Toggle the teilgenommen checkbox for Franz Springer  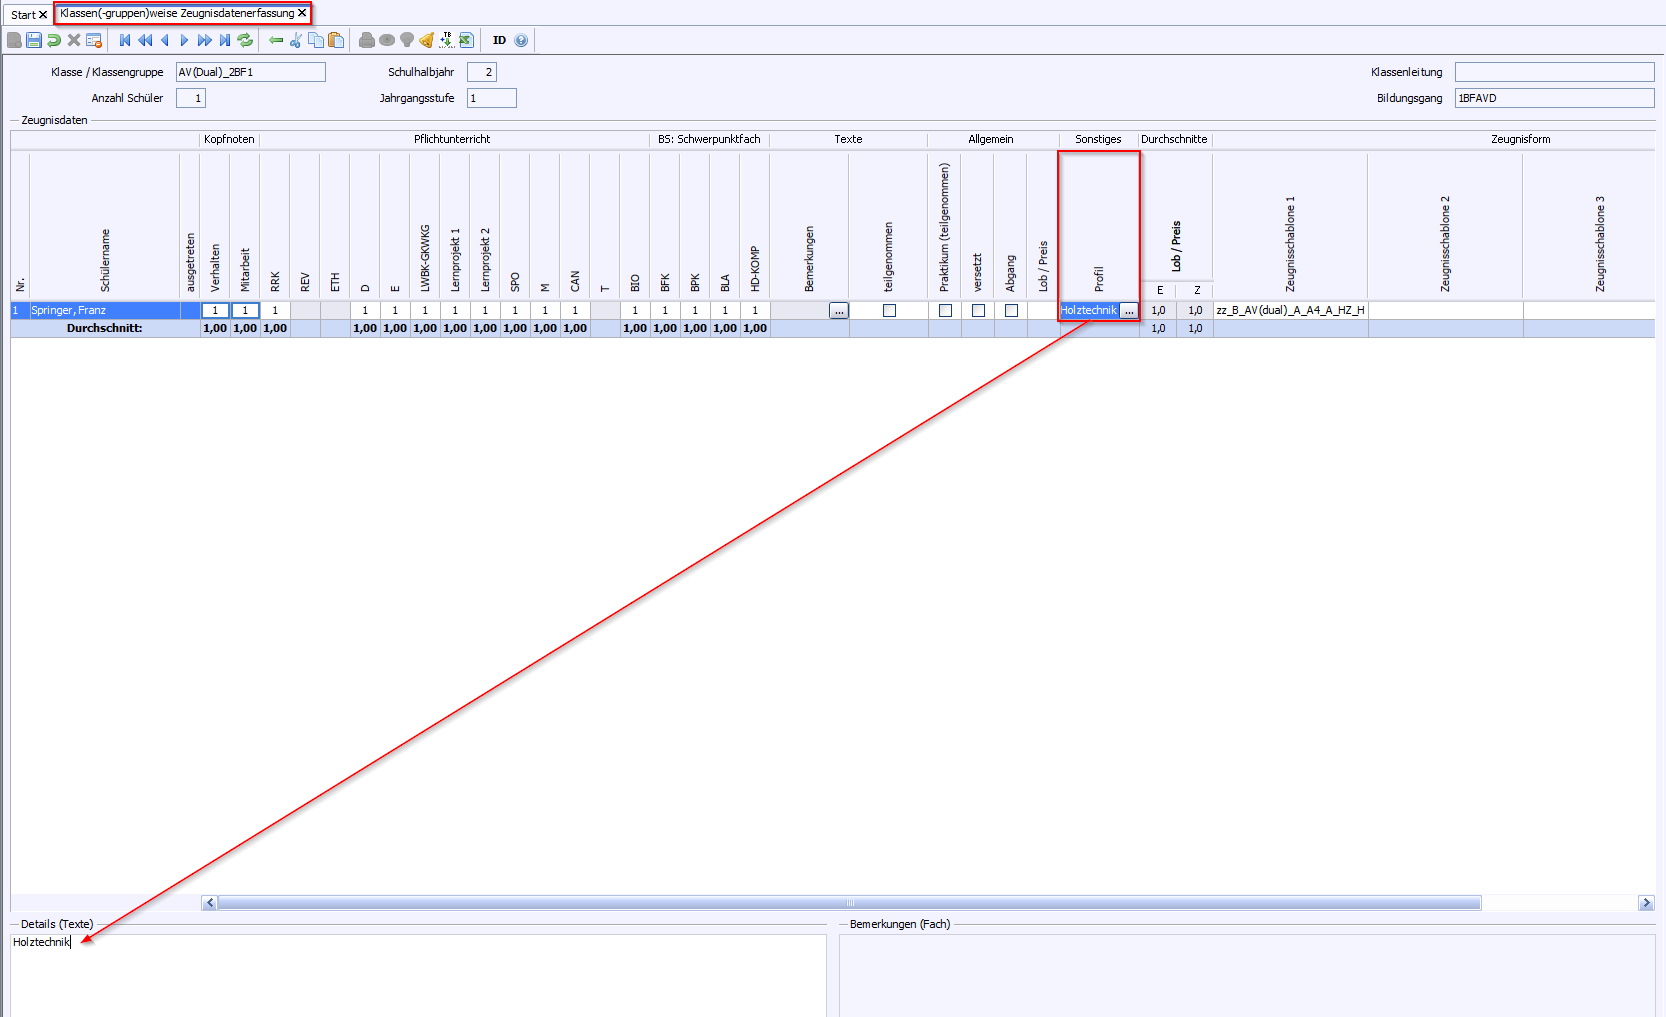889,311
